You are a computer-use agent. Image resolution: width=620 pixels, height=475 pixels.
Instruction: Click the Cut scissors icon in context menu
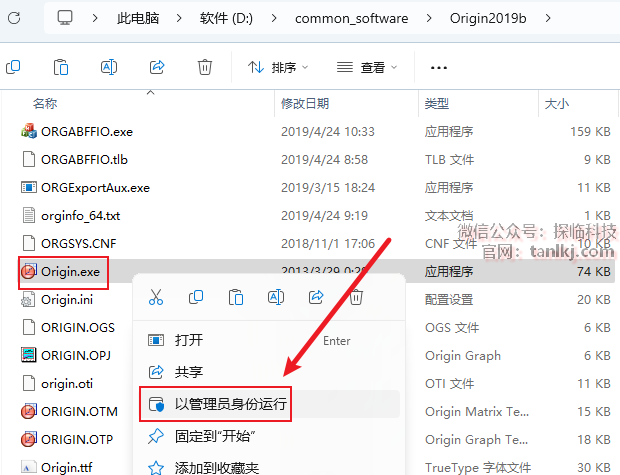[x=156, y=297]
